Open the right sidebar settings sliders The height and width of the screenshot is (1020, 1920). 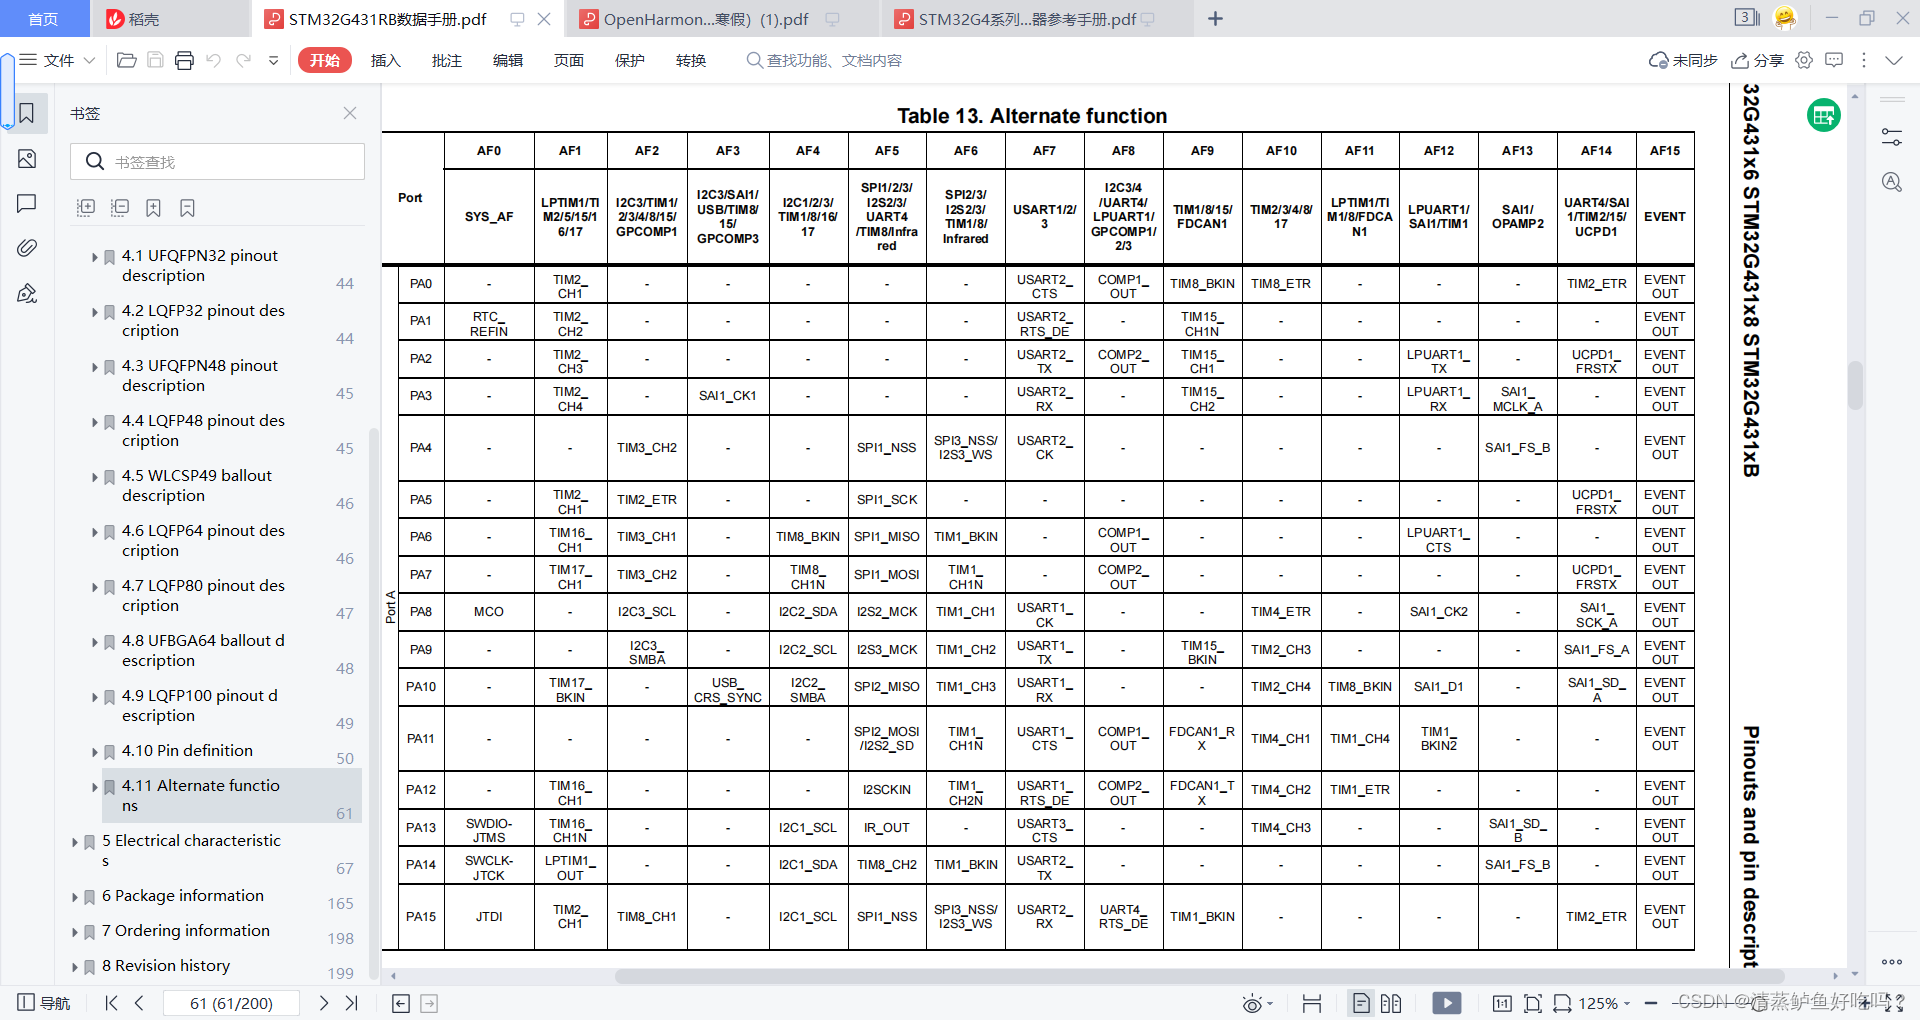click(1891, 137)
